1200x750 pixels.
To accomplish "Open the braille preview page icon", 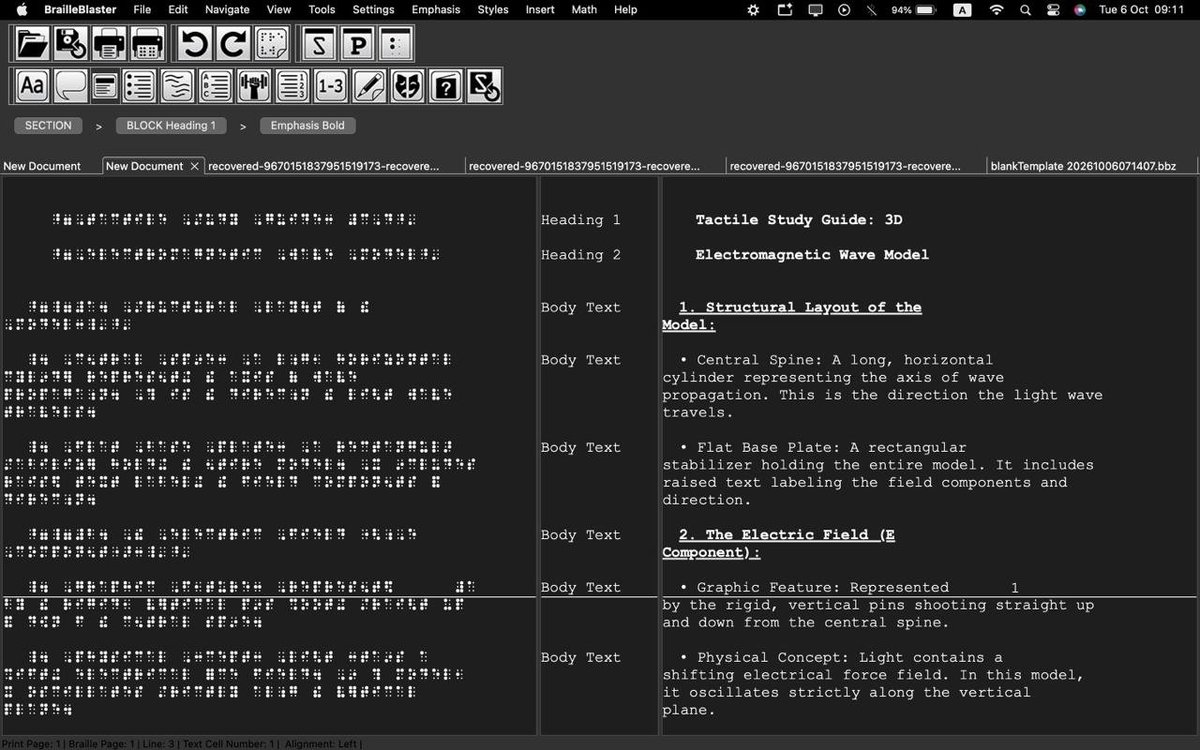I will coord(271,44).
